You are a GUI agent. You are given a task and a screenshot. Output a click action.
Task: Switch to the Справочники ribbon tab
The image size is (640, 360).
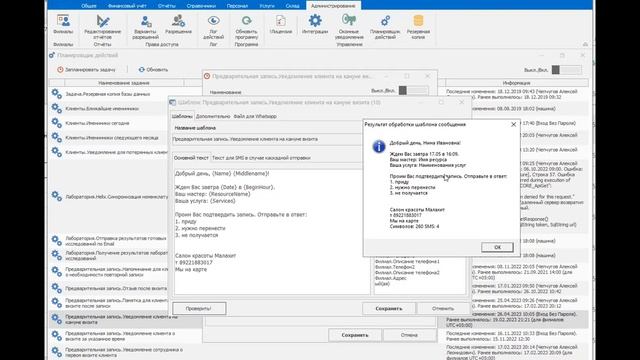coord(201,6)
